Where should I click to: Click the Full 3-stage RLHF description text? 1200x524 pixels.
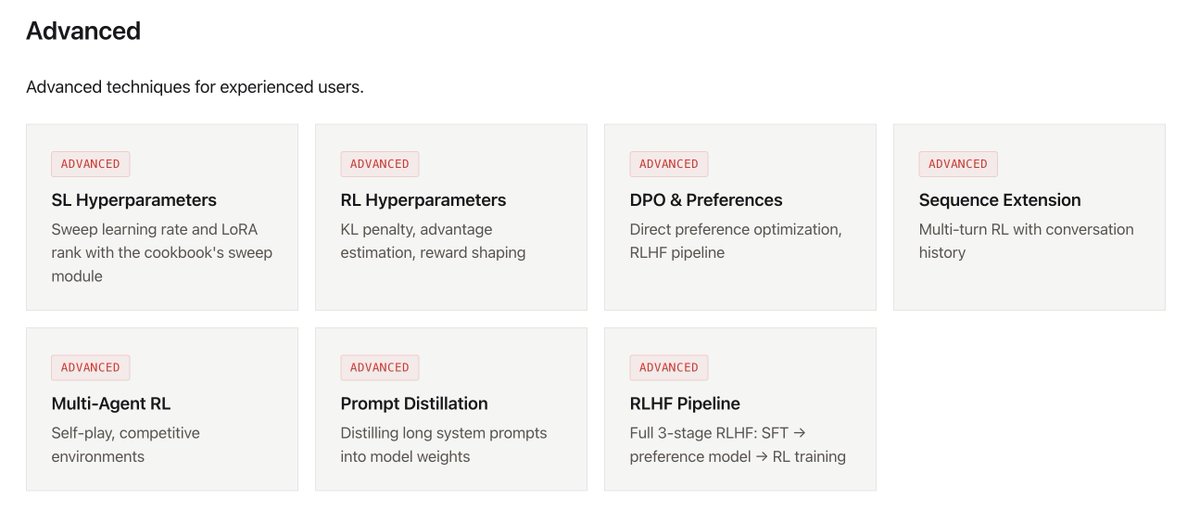click(738, 445)
